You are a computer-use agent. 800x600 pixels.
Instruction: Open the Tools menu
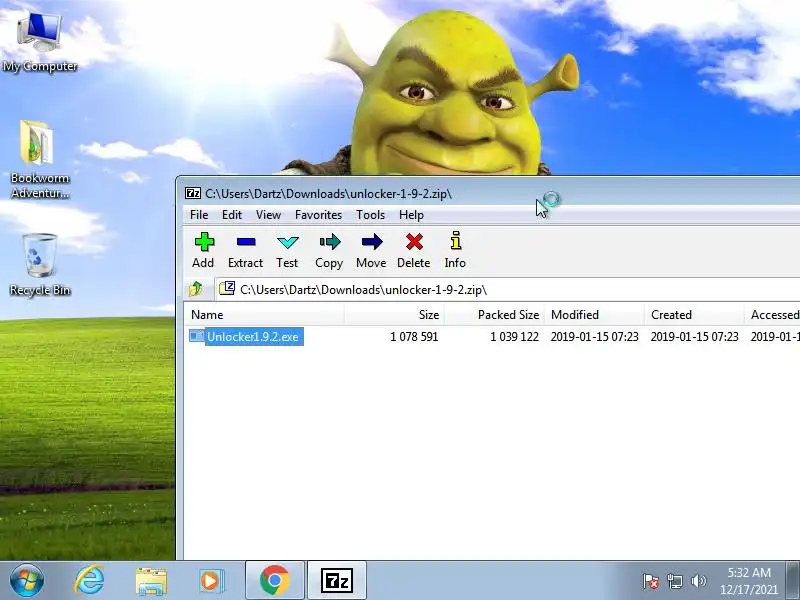coord(370,215)
